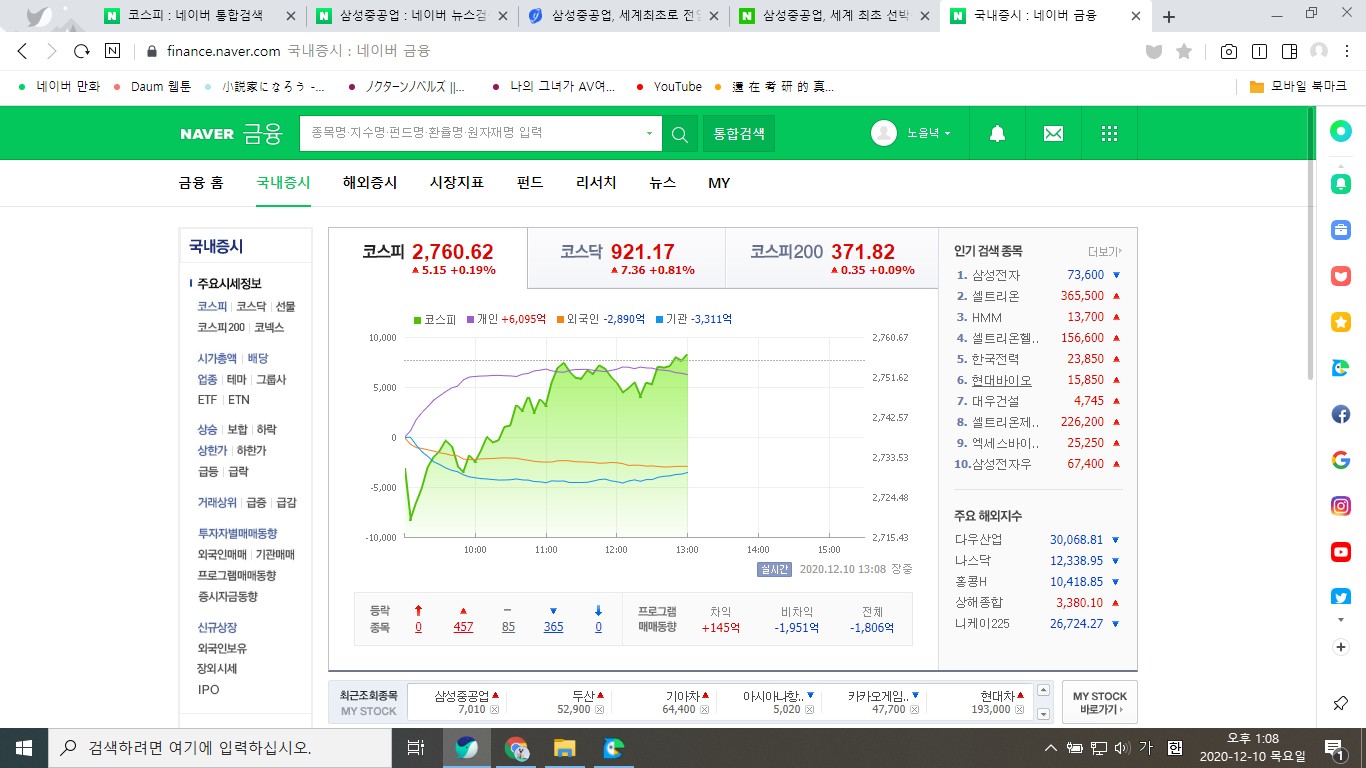
Task: Open Chrome from the taskbar
Action: click(x=516, y=747)
